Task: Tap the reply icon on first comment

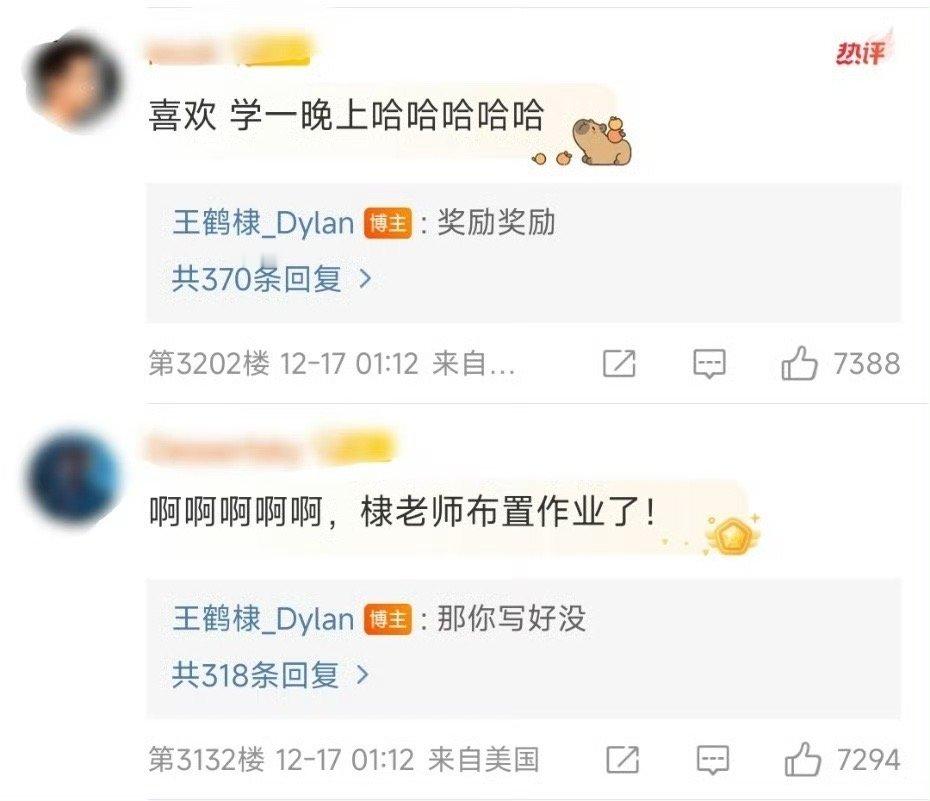Action: 709,363
